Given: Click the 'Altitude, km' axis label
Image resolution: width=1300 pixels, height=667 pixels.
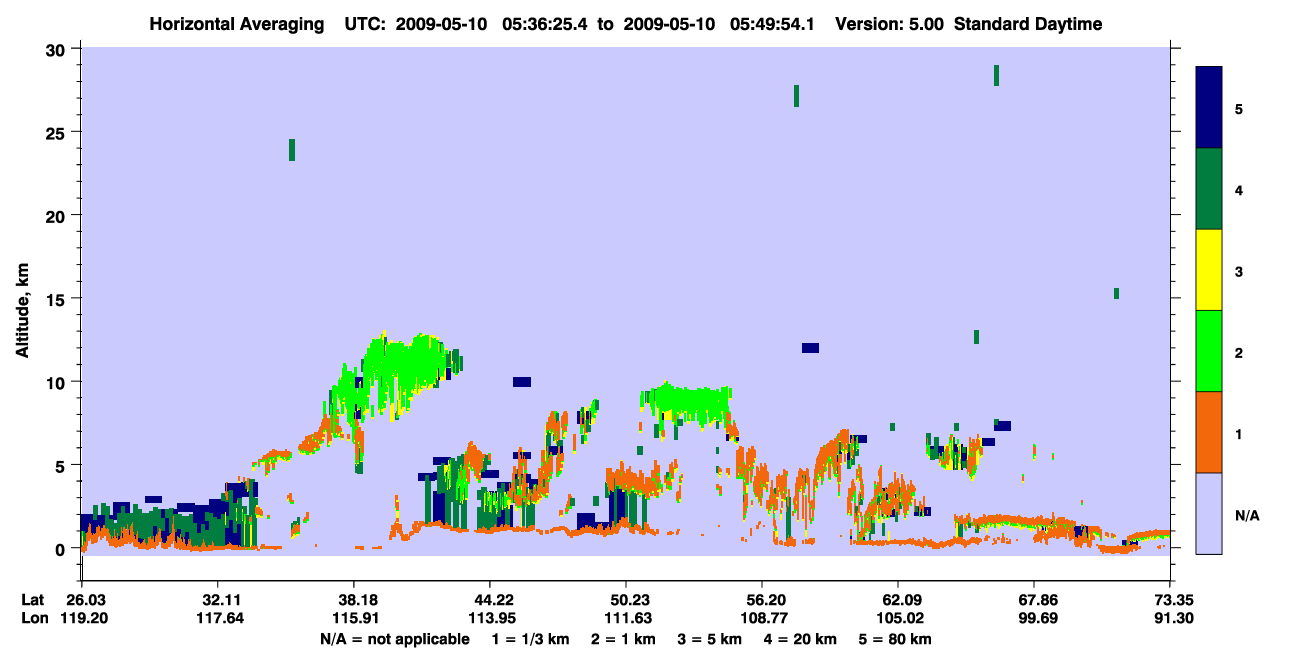Looking at the screenshot, I should click(x=22, y=308).
